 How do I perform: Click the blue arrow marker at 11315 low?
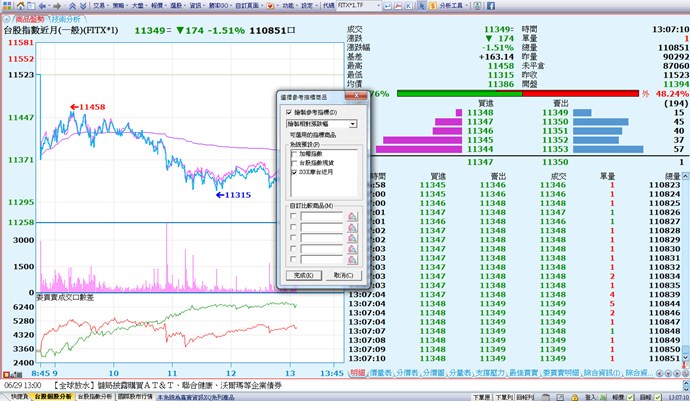(220, 195)
